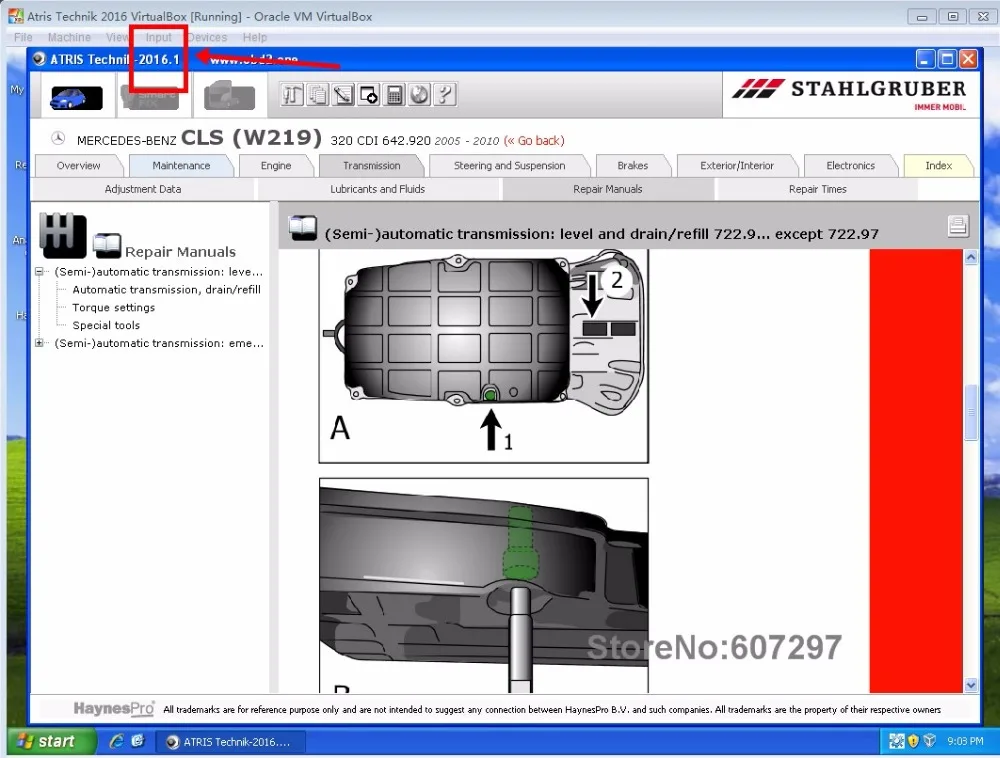Viewport: 1000px width, 758px height.
Task: Select Lubricants and Fluids subtab
Action: click(378, 189)
